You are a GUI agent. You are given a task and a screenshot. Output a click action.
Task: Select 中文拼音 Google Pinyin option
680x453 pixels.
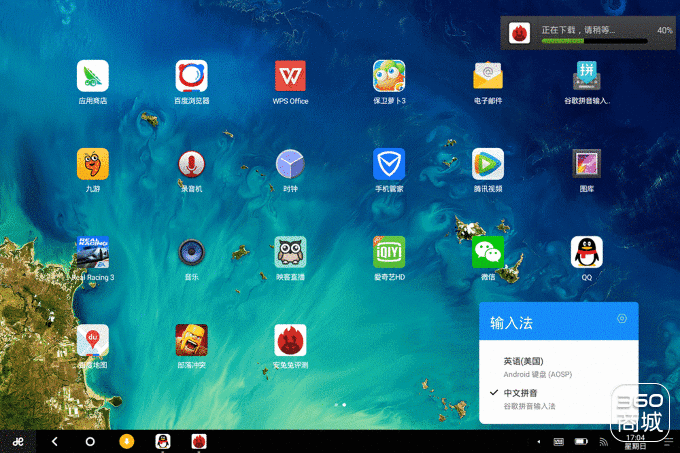559,399
